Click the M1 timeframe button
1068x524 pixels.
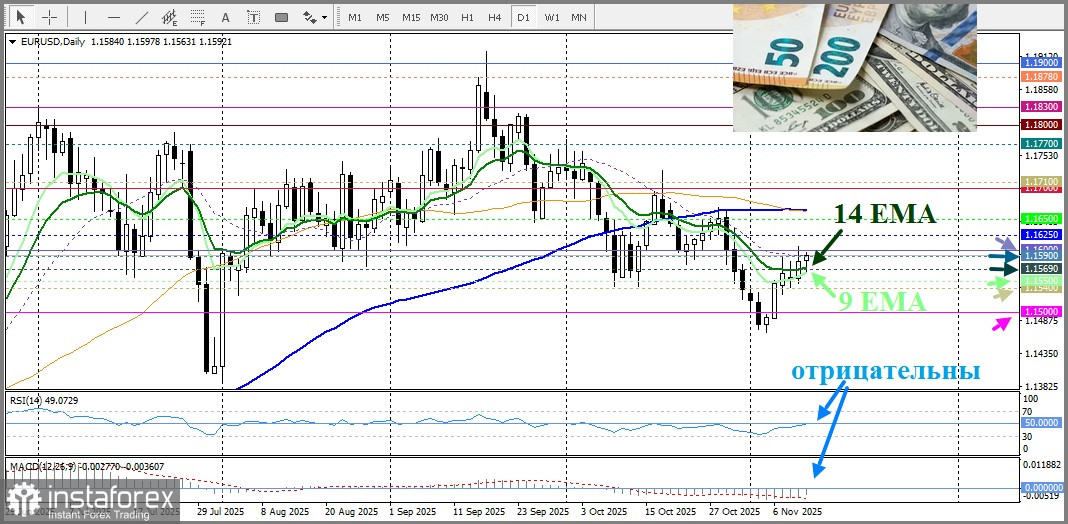[355, 17]
